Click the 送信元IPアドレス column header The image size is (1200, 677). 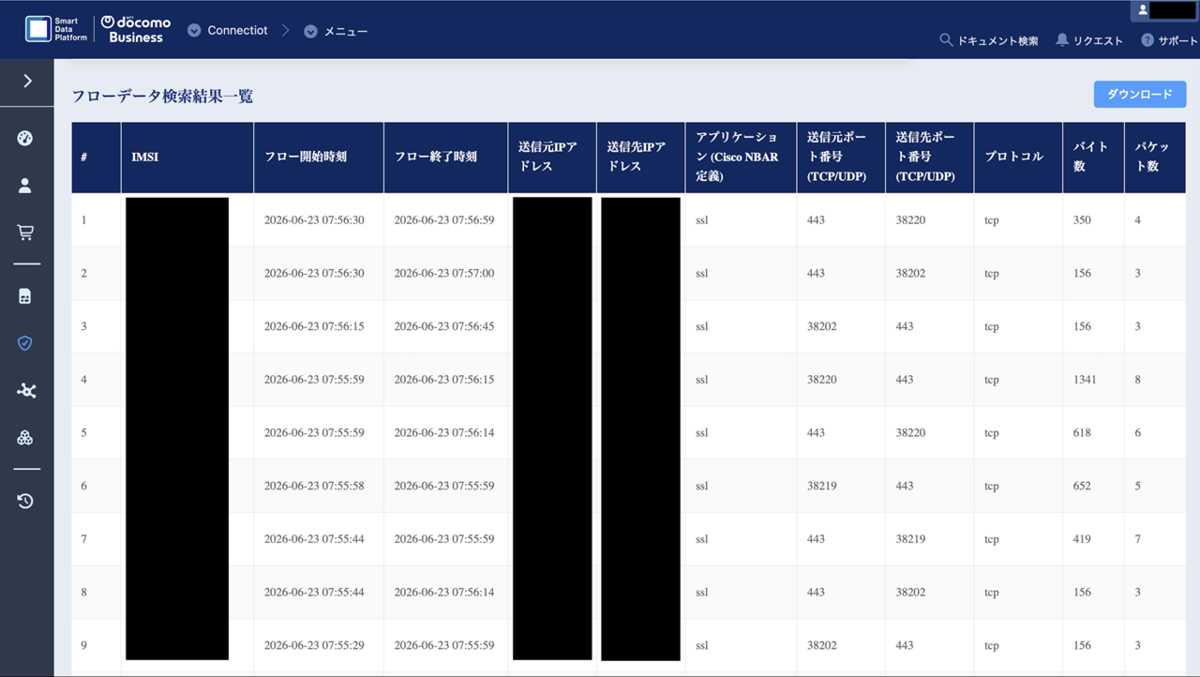click(551, 157)
